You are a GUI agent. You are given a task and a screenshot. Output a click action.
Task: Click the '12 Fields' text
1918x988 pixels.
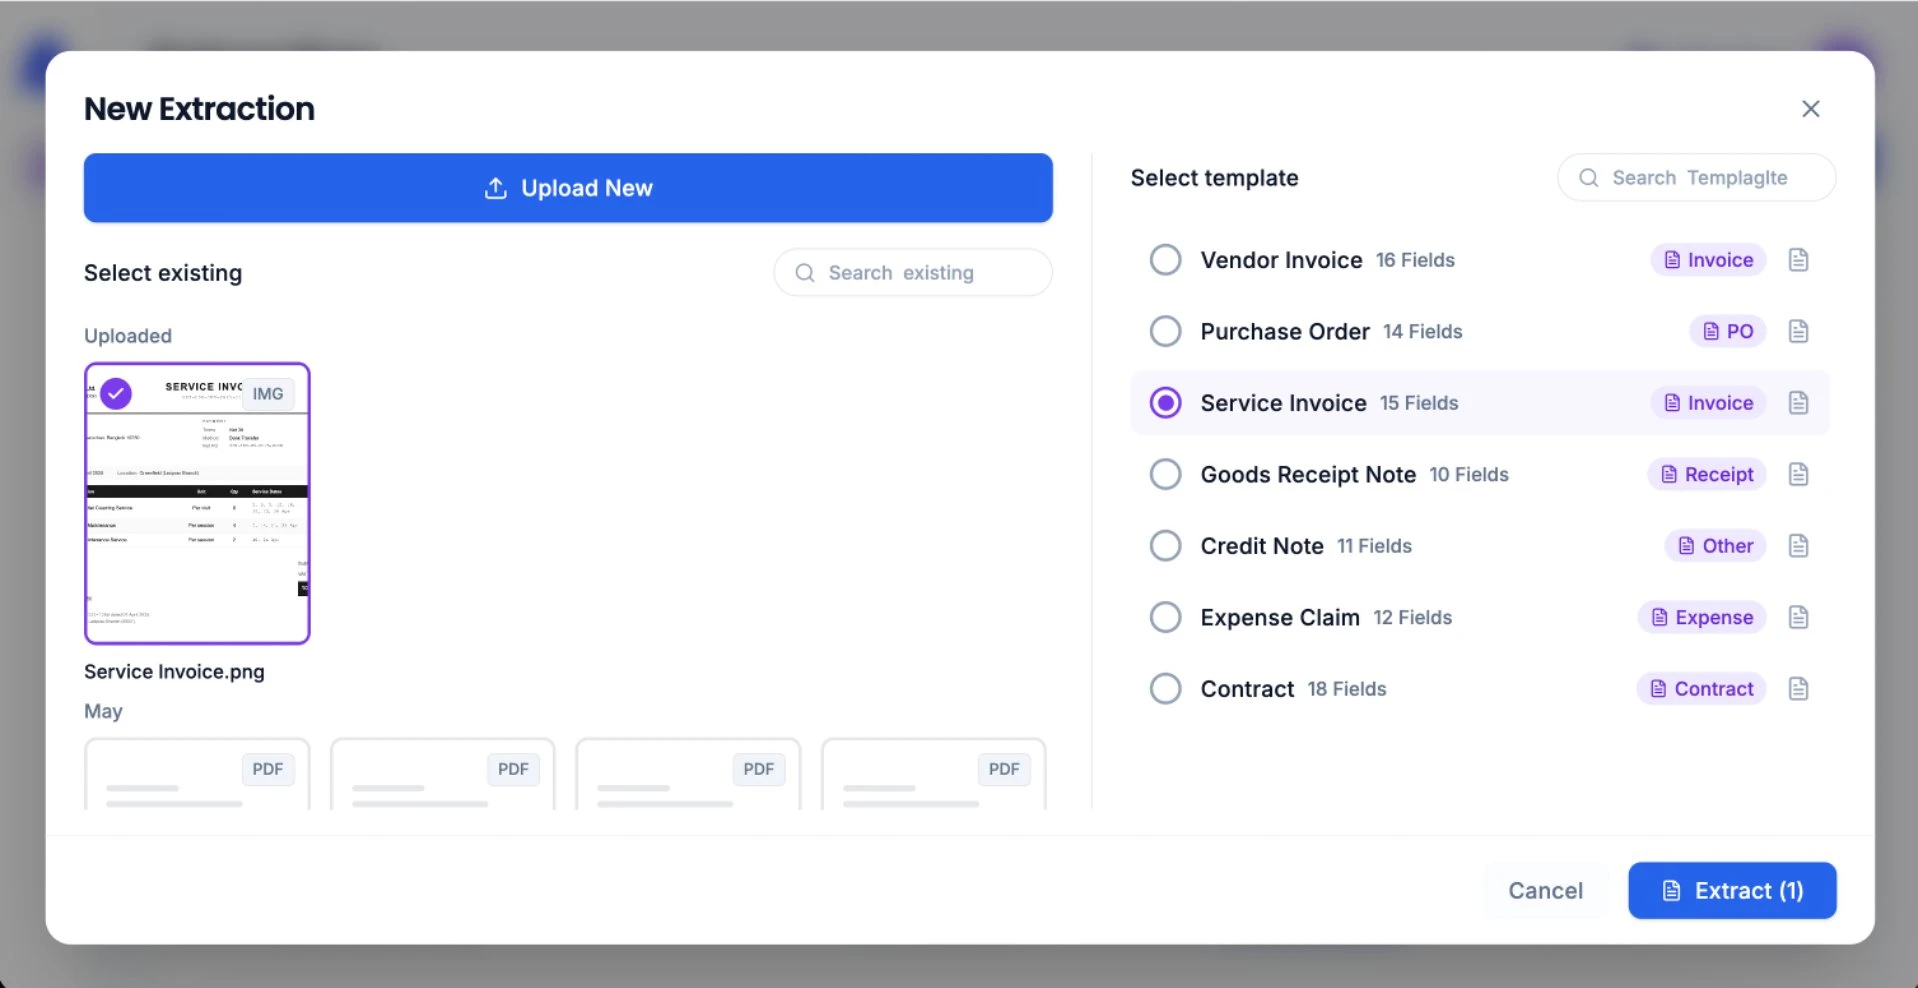coord(1412,617)
